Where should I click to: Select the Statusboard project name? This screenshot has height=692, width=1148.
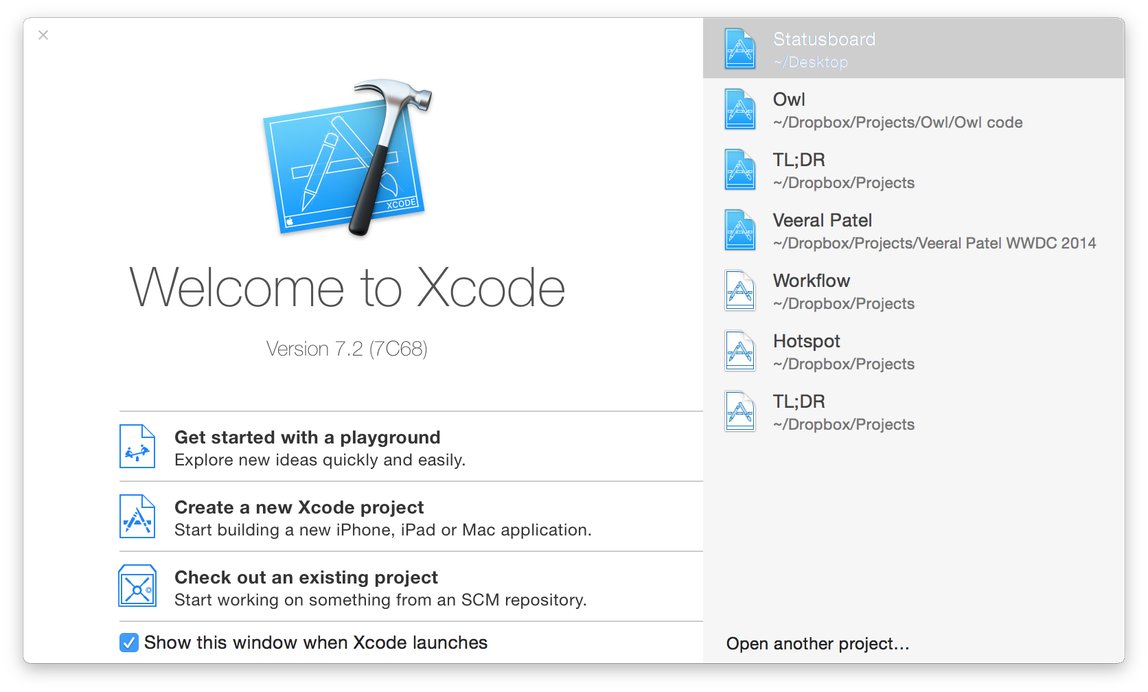point(824,39)
